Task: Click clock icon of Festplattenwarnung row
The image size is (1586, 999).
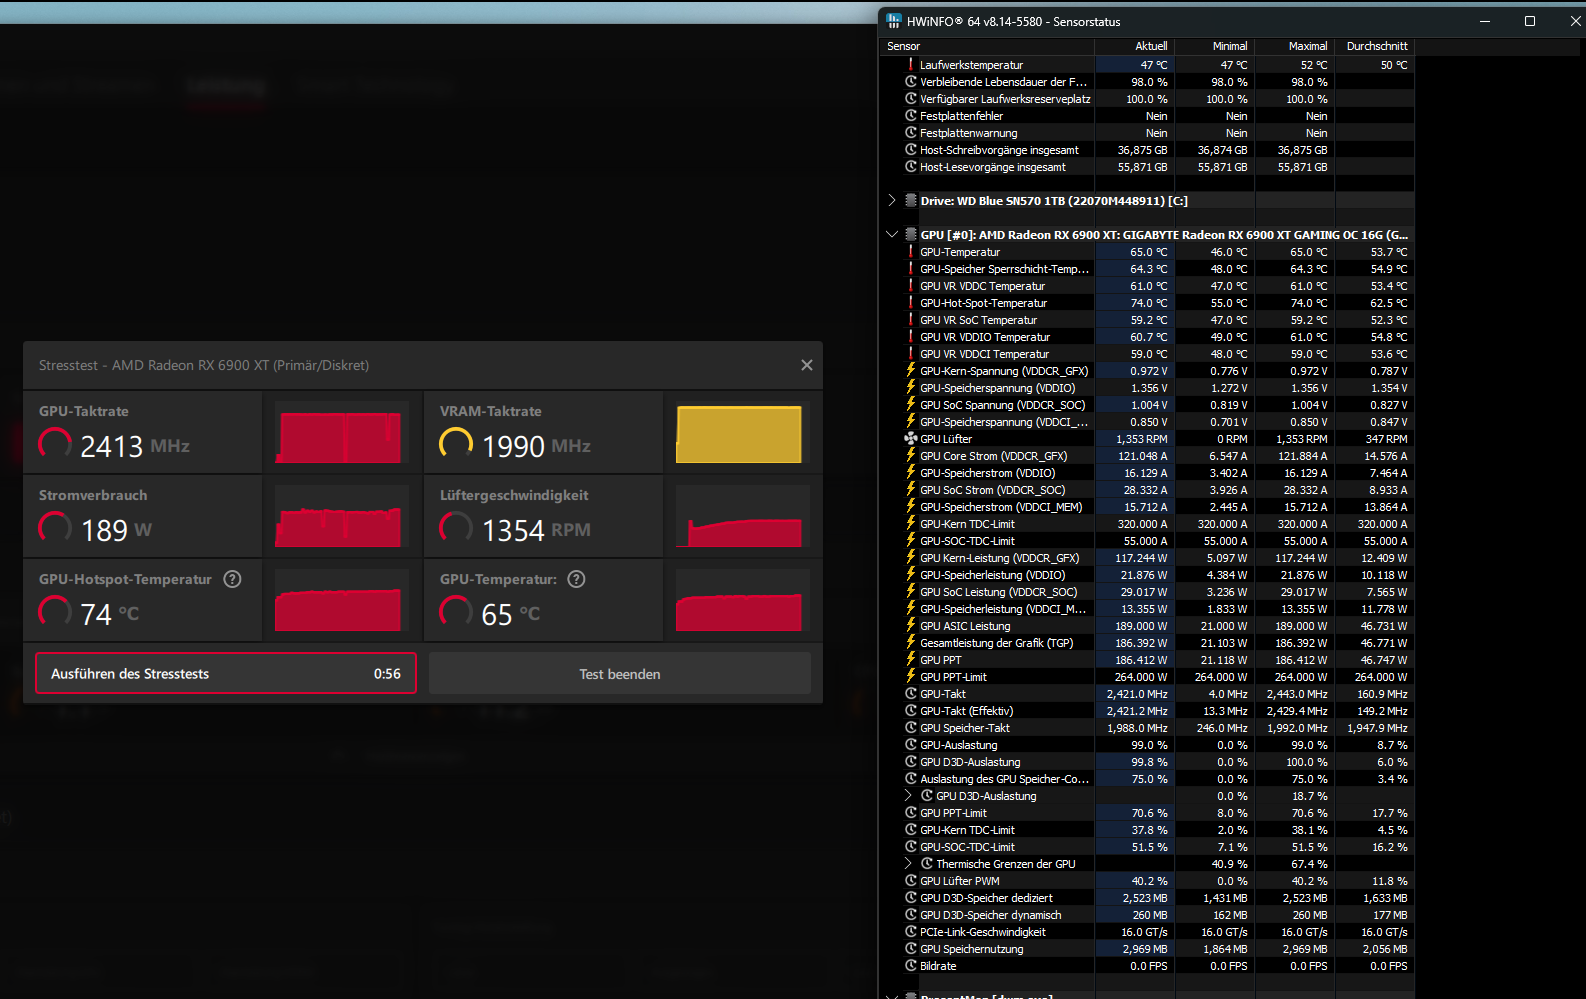Action: tap(911, 132)
